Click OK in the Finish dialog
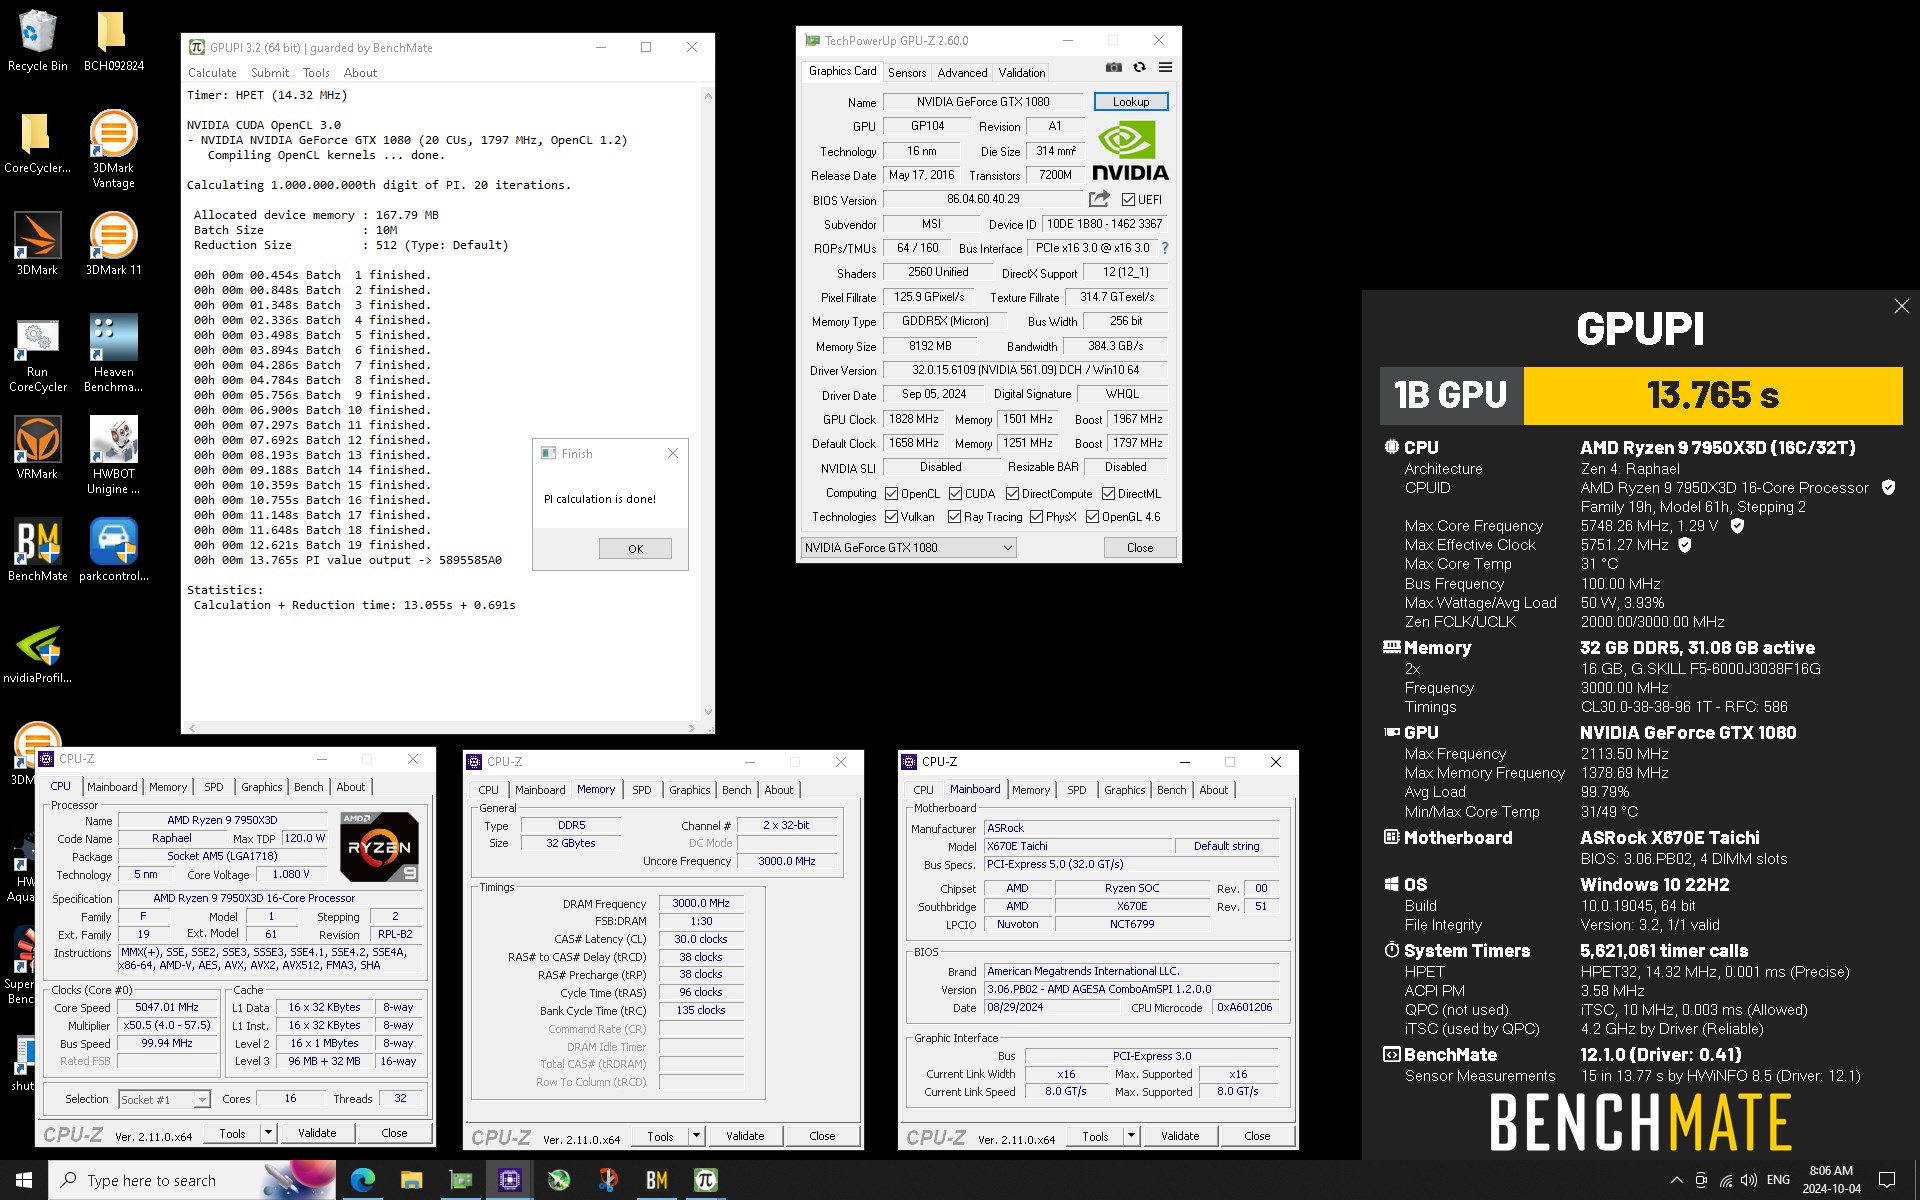This screenshot has height=1200, width=1920. pyautogui.click(x=635, y=549)
